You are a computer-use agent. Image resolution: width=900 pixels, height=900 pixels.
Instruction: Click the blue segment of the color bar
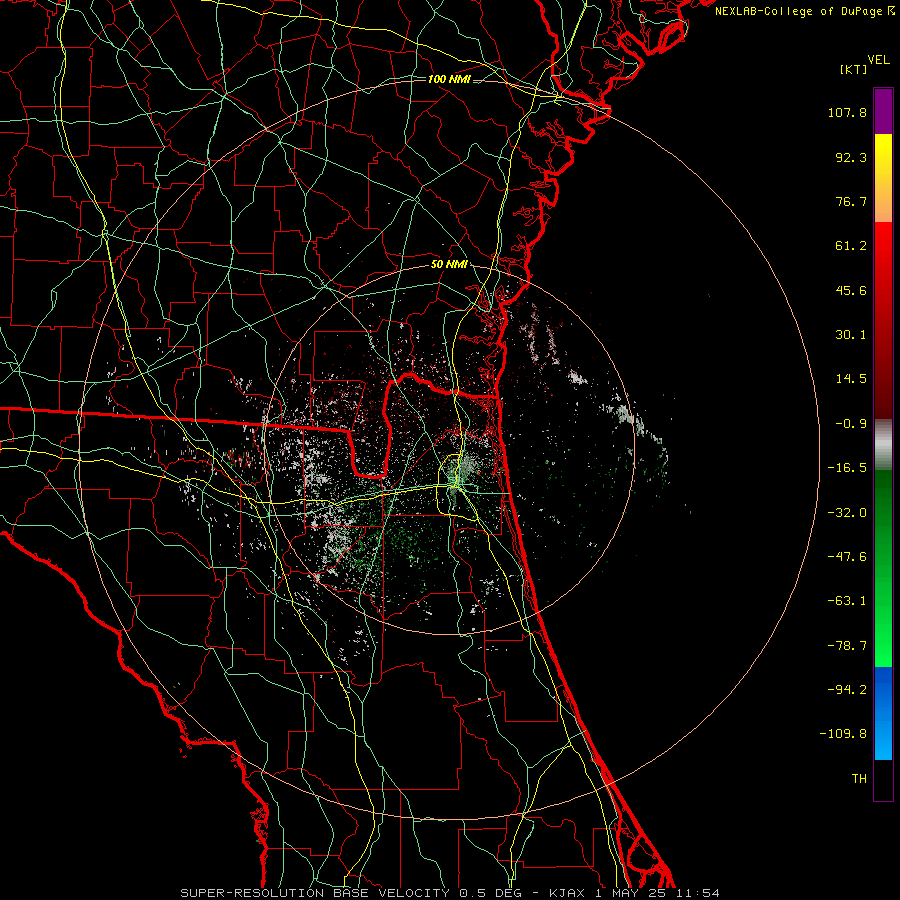(883, 713)
